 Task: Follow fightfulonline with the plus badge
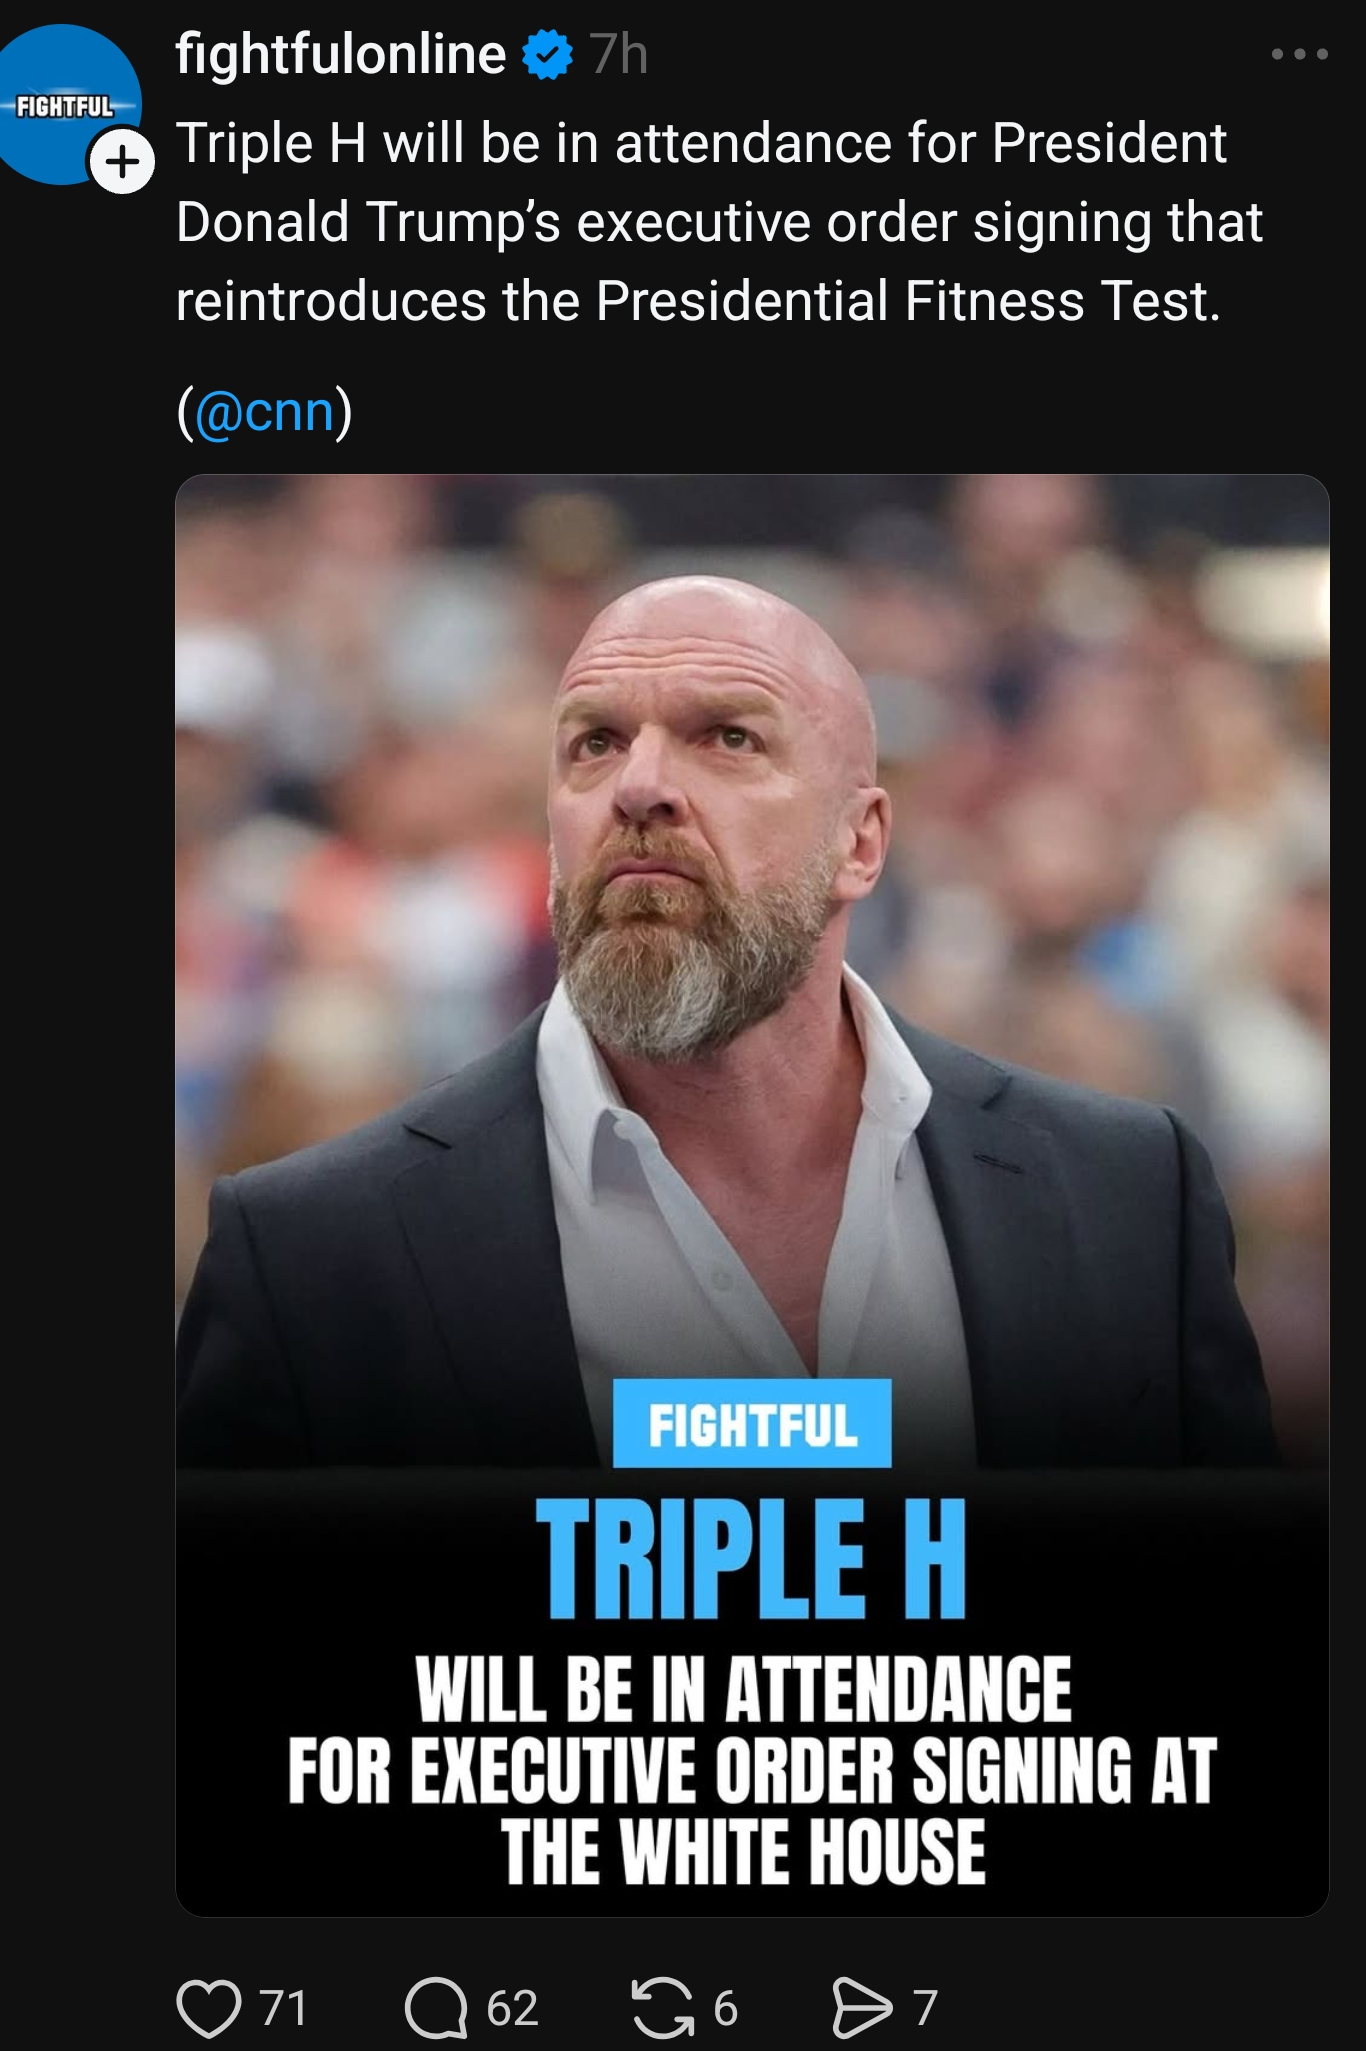(x=122, y=162)
